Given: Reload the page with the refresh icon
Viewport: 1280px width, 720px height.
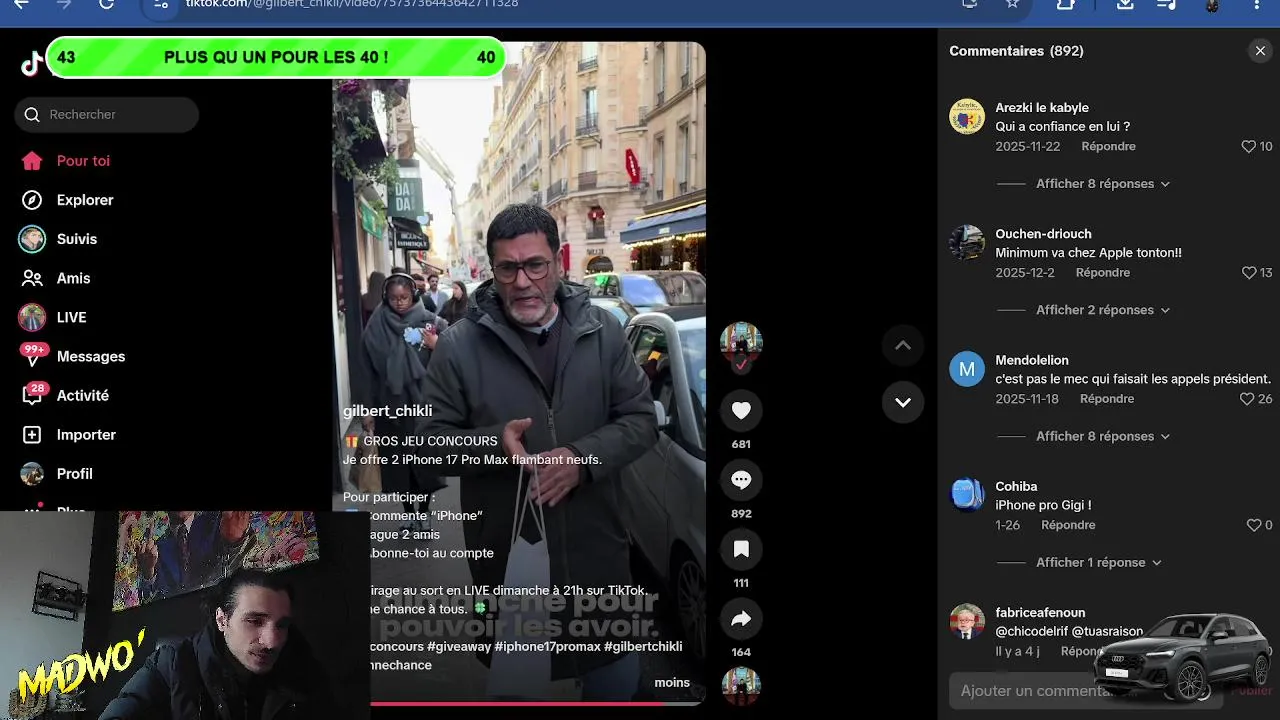Looking at the screenshot, I should [x=106, y=4].
